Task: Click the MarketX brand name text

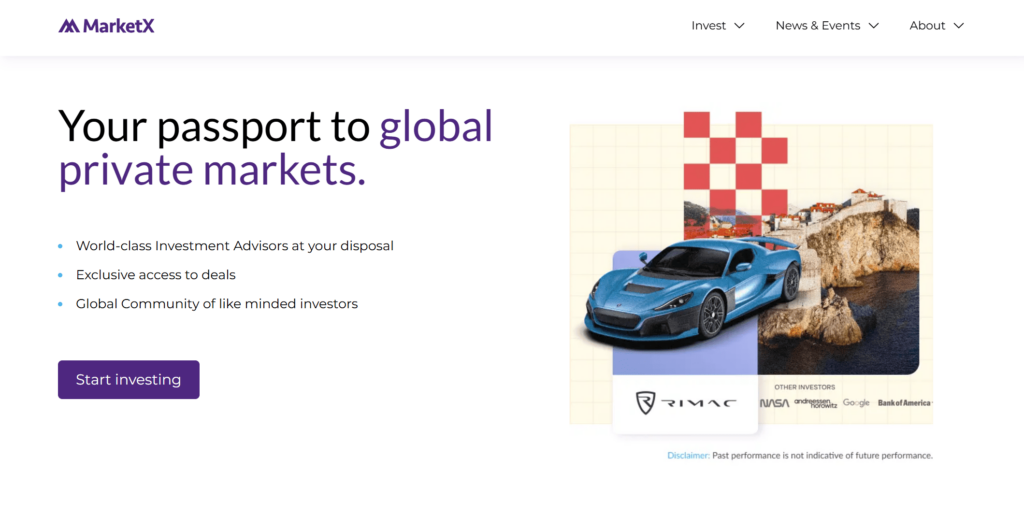Action: point(119,26)
